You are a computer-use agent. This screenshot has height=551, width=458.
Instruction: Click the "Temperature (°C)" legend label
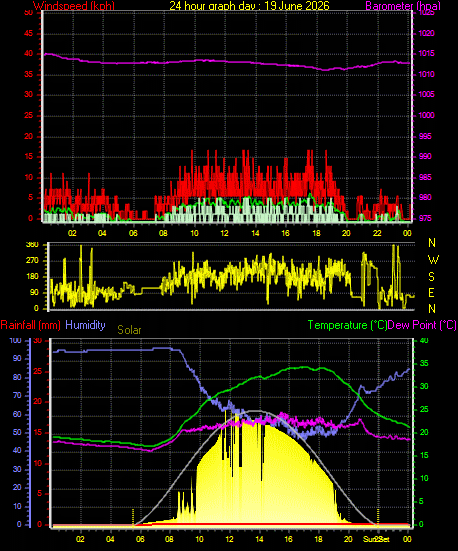[x=347, y=325]
